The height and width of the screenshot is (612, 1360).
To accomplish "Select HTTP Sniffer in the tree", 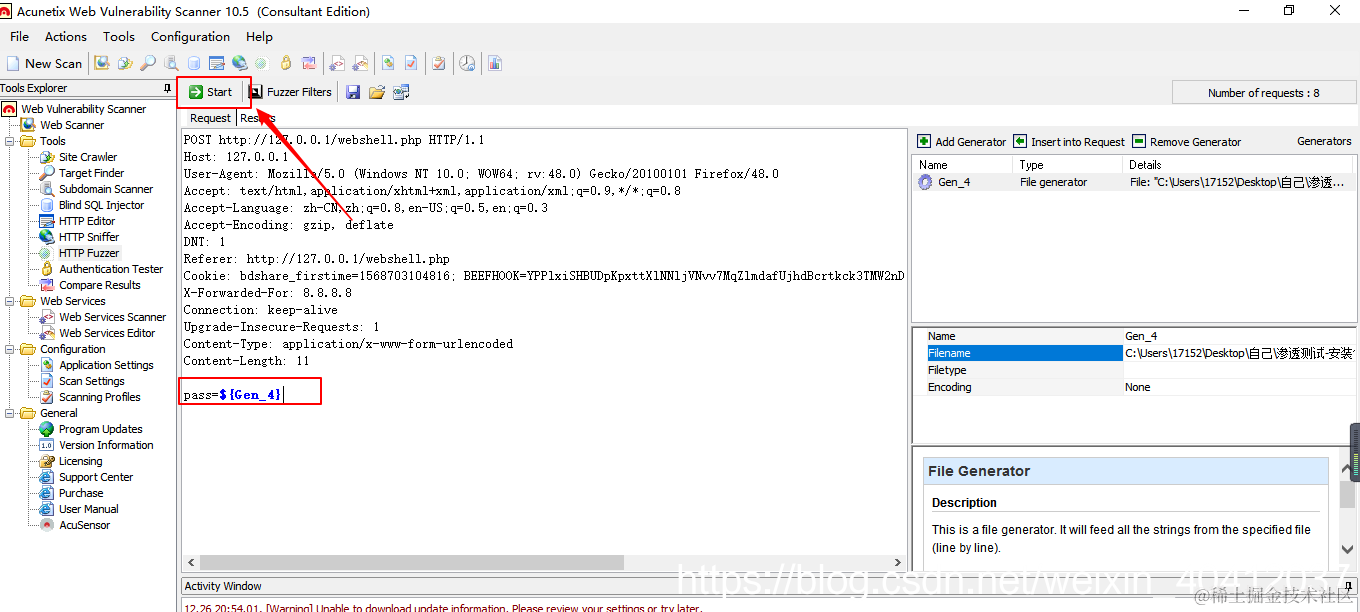I will [89, 237].
